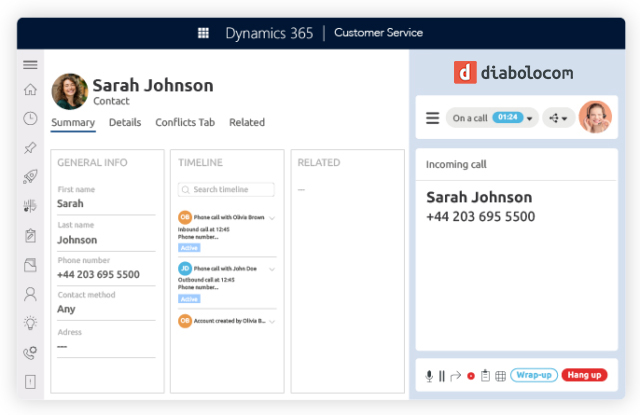
Task: Click the Search timeline field
Action: pyautogui.click(x=226, y=190)
